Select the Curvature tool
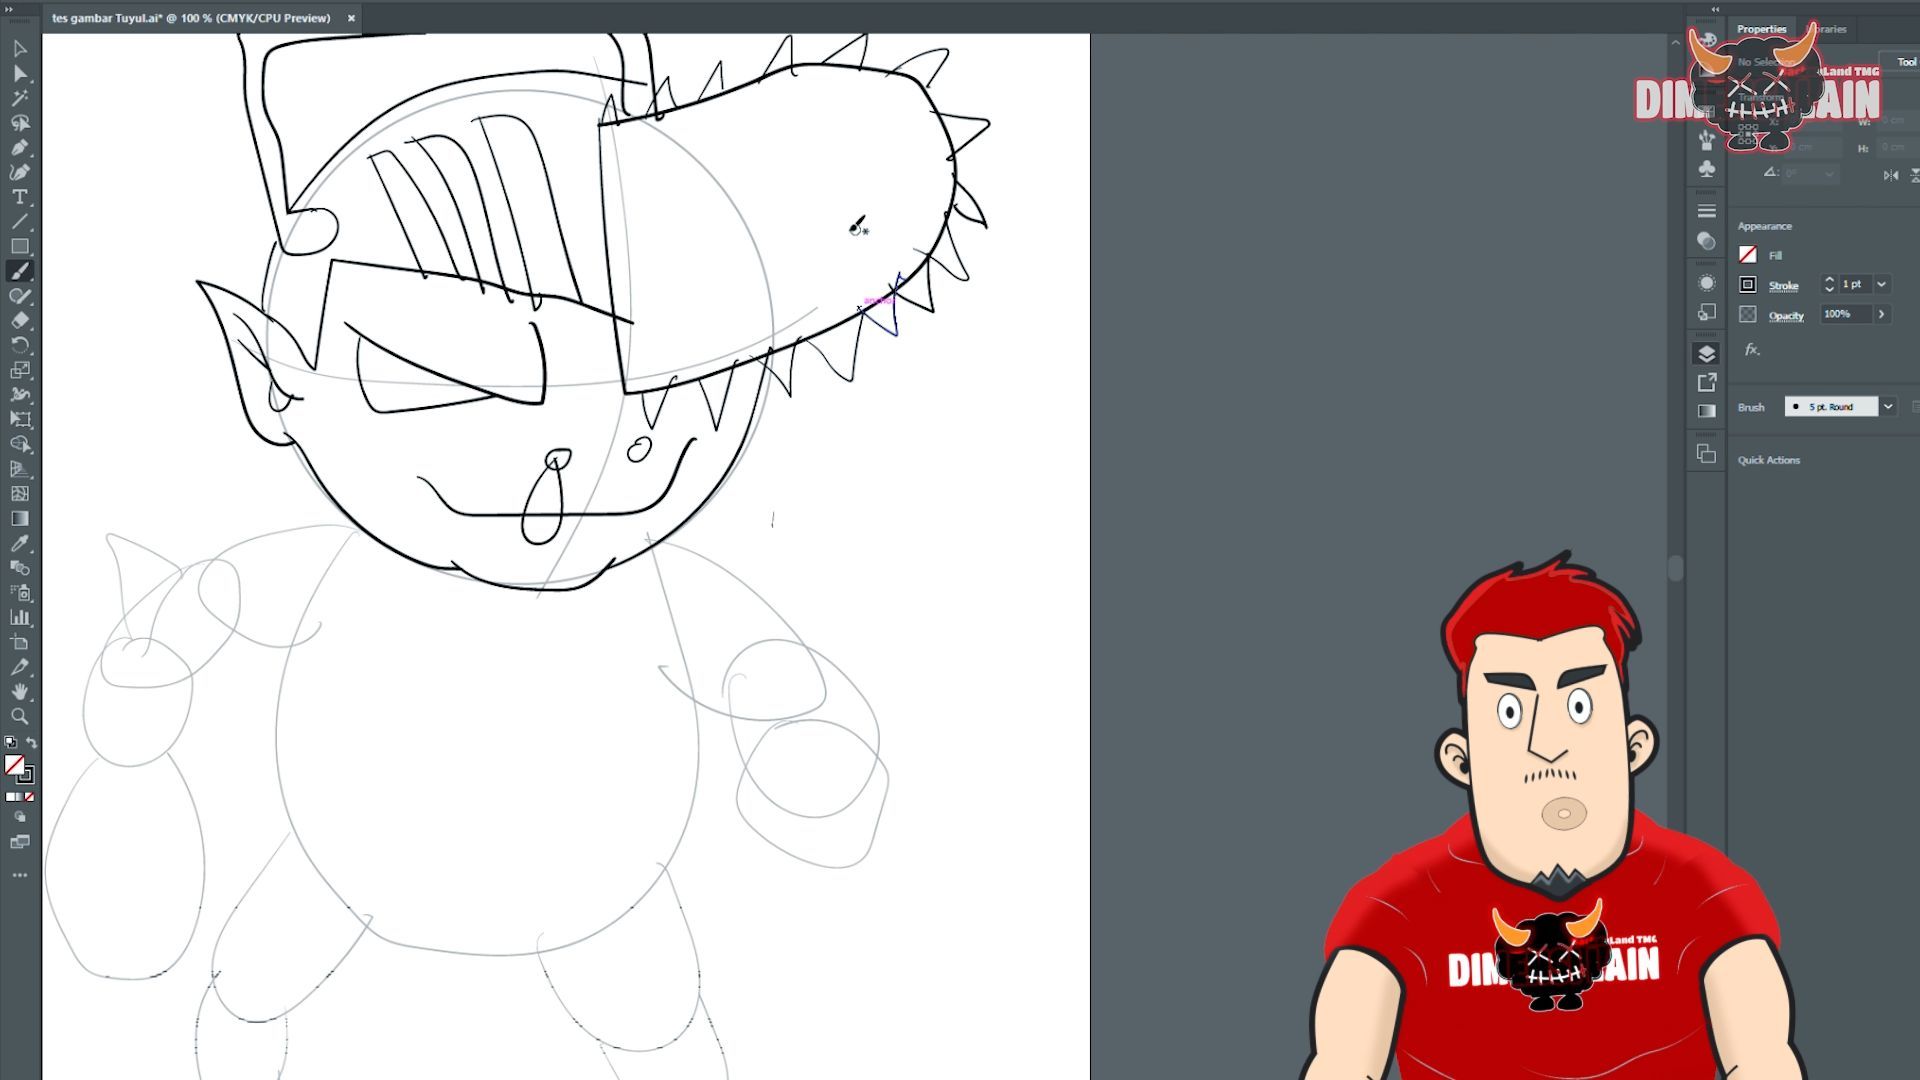This screenshot has height=1080, width=1920. [x=20, y=172]
